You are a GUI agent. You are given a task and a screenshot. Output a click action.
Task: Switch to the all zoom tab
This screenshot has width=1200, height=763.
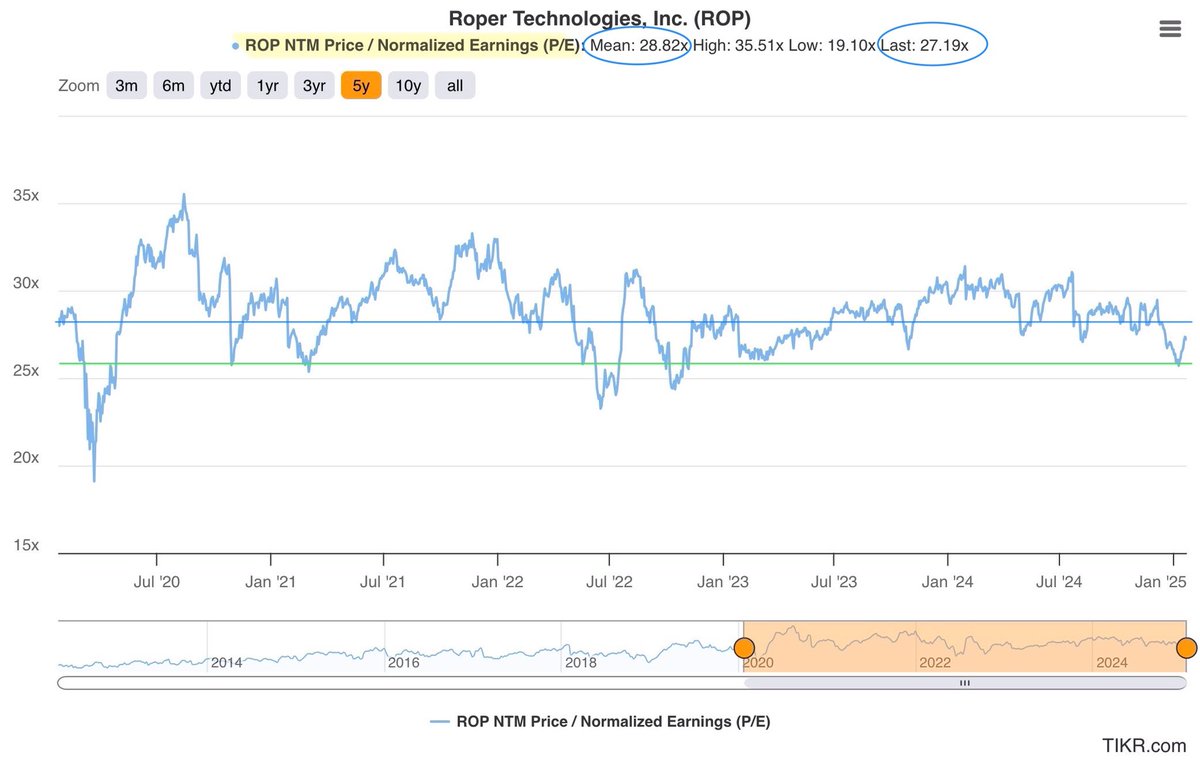pos(455,85)
